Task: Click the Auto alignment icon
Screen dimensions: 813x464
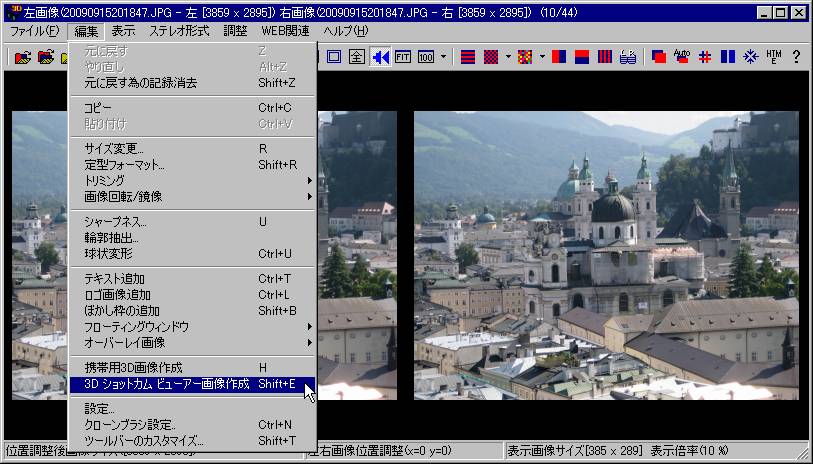Action: 682,57
